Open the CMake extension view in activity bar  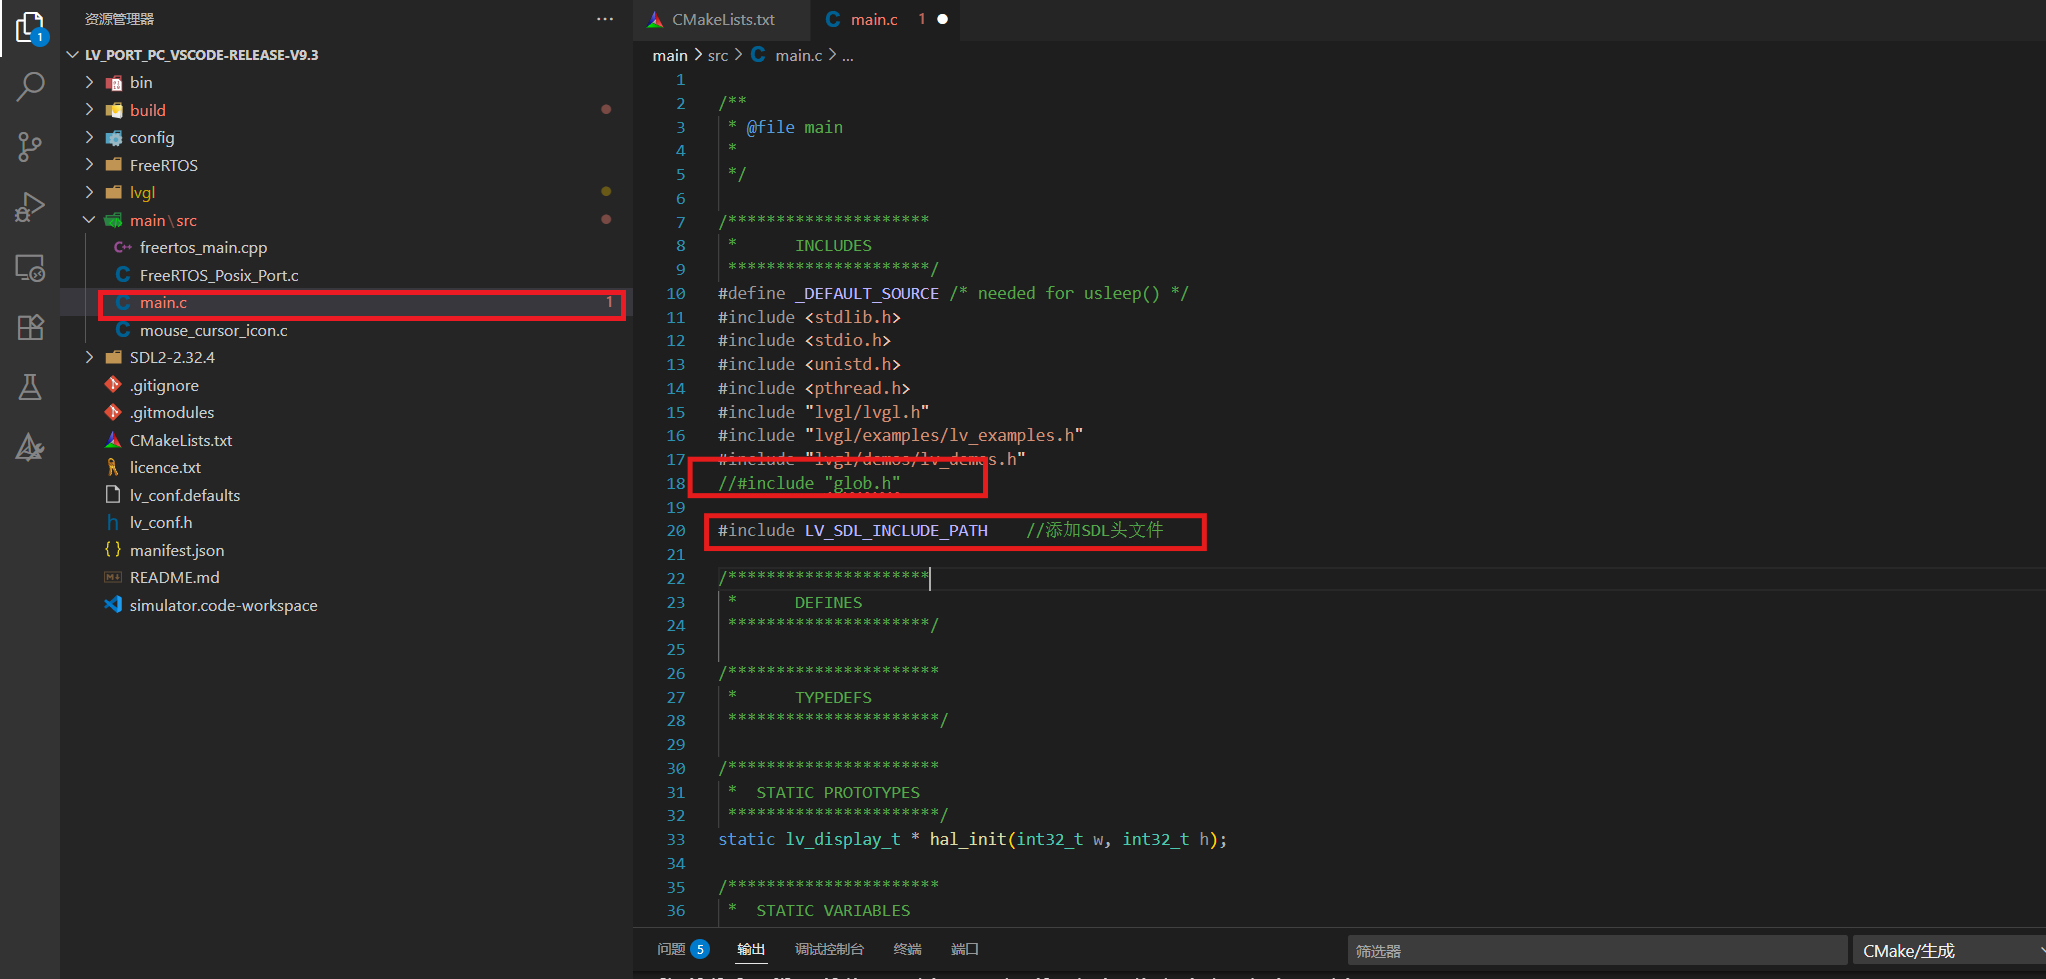point(30,447)
